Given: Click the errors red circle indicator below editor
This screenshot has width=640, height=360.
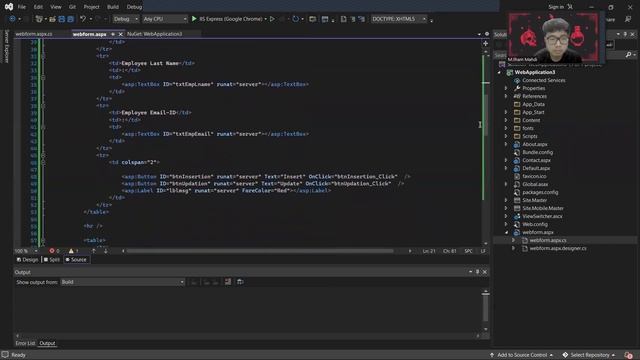Looking at the screenshot, I should point(52,251).
